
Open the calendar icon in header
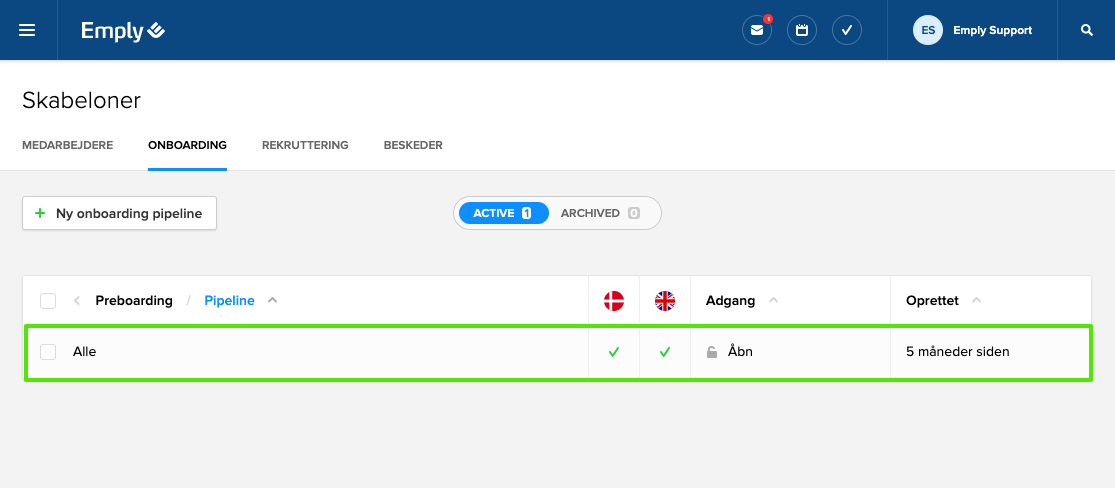pos(802,30)
